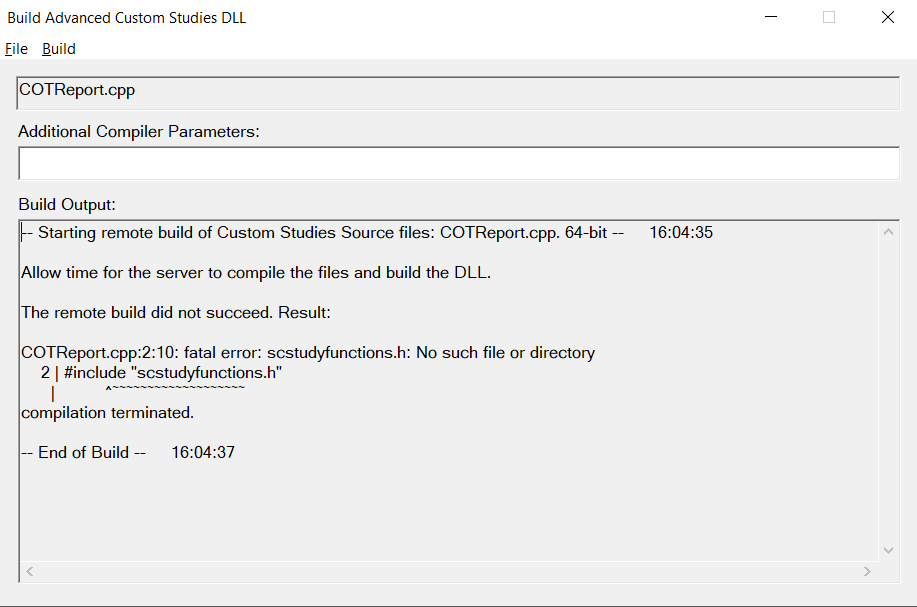Click the "remote build did not succeed" line
The image size is (917, 607).
point(176,313)
